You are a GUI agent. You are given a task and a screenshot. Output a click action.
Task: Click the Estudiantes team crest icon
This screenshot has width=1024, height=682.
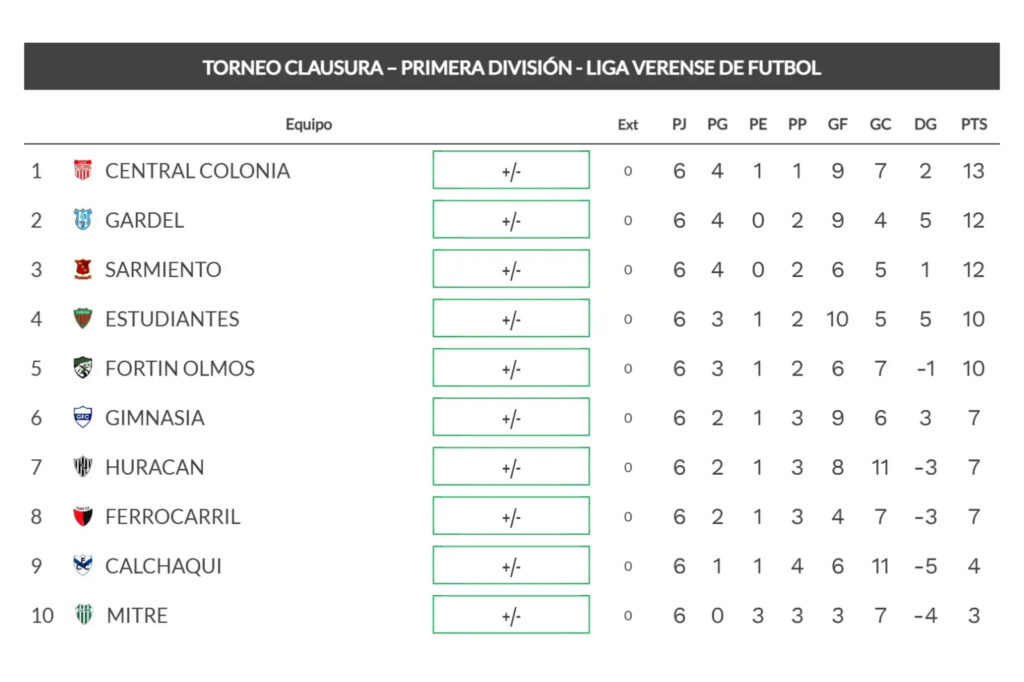(83, 319)
